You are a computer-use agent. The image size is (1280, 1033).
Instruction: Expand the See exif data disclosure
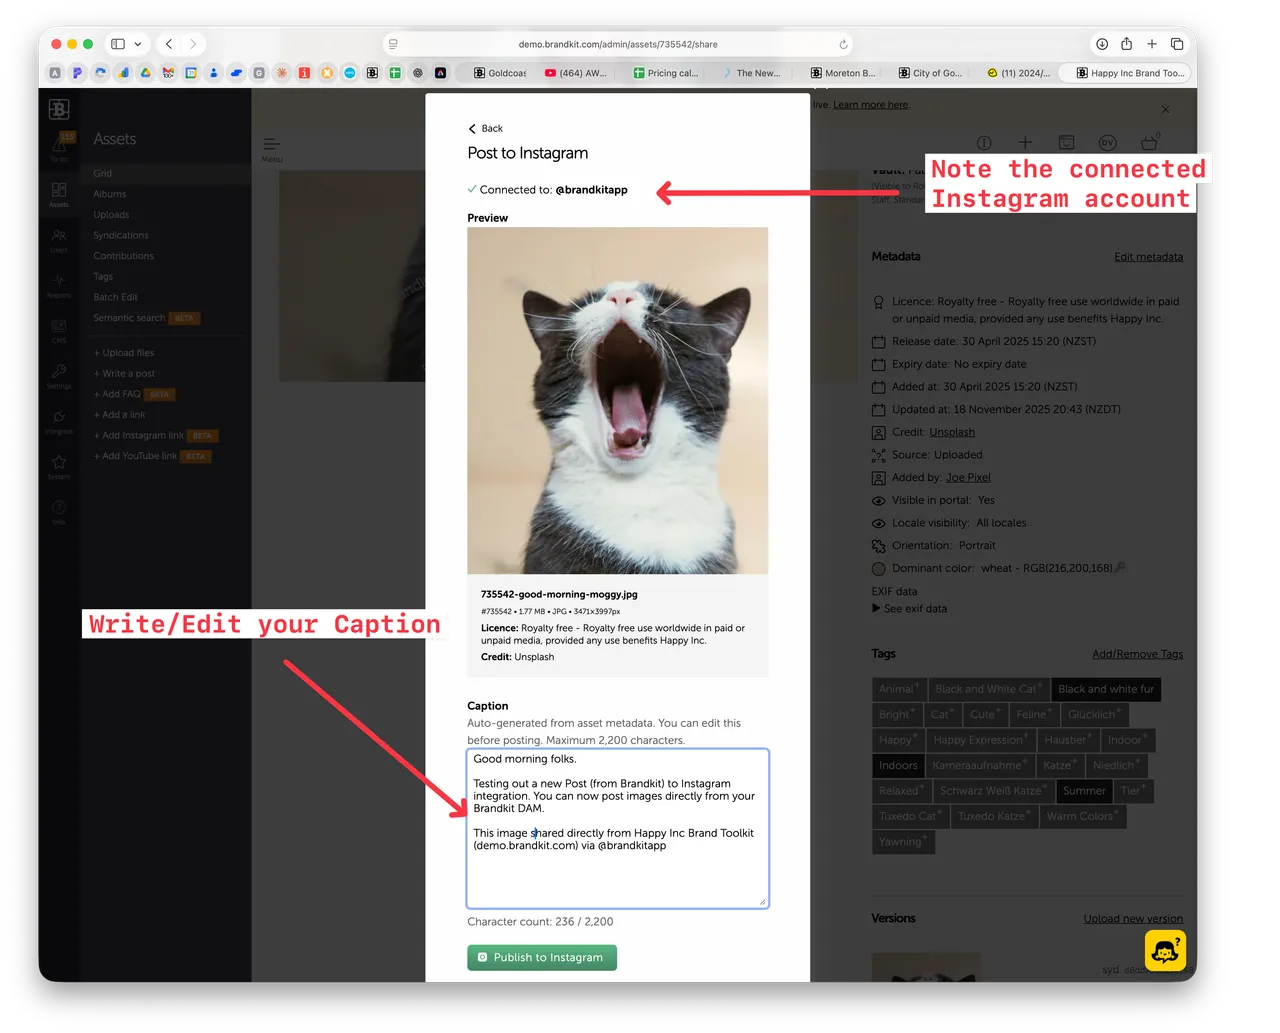pos(910,608)
